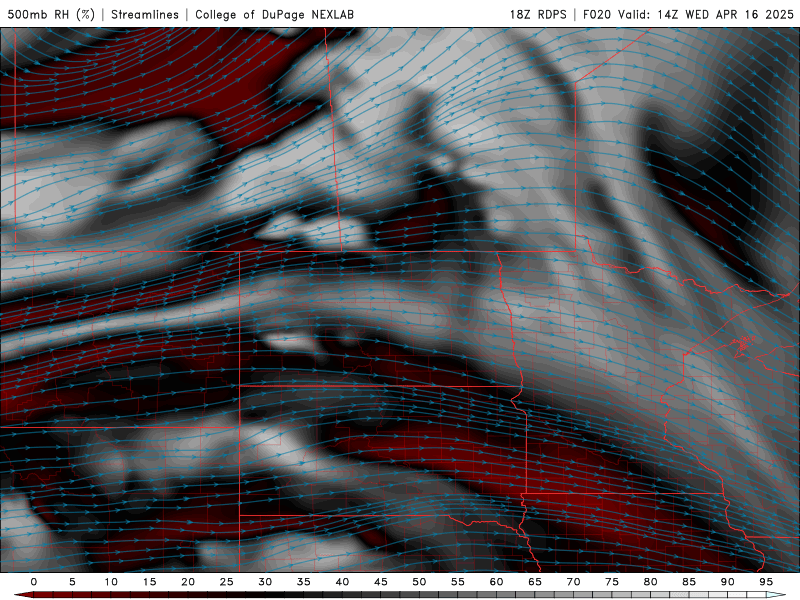
Task: Click 'Valid: 14Z WED APR 16 2025' text
Action: click(706, 14)
